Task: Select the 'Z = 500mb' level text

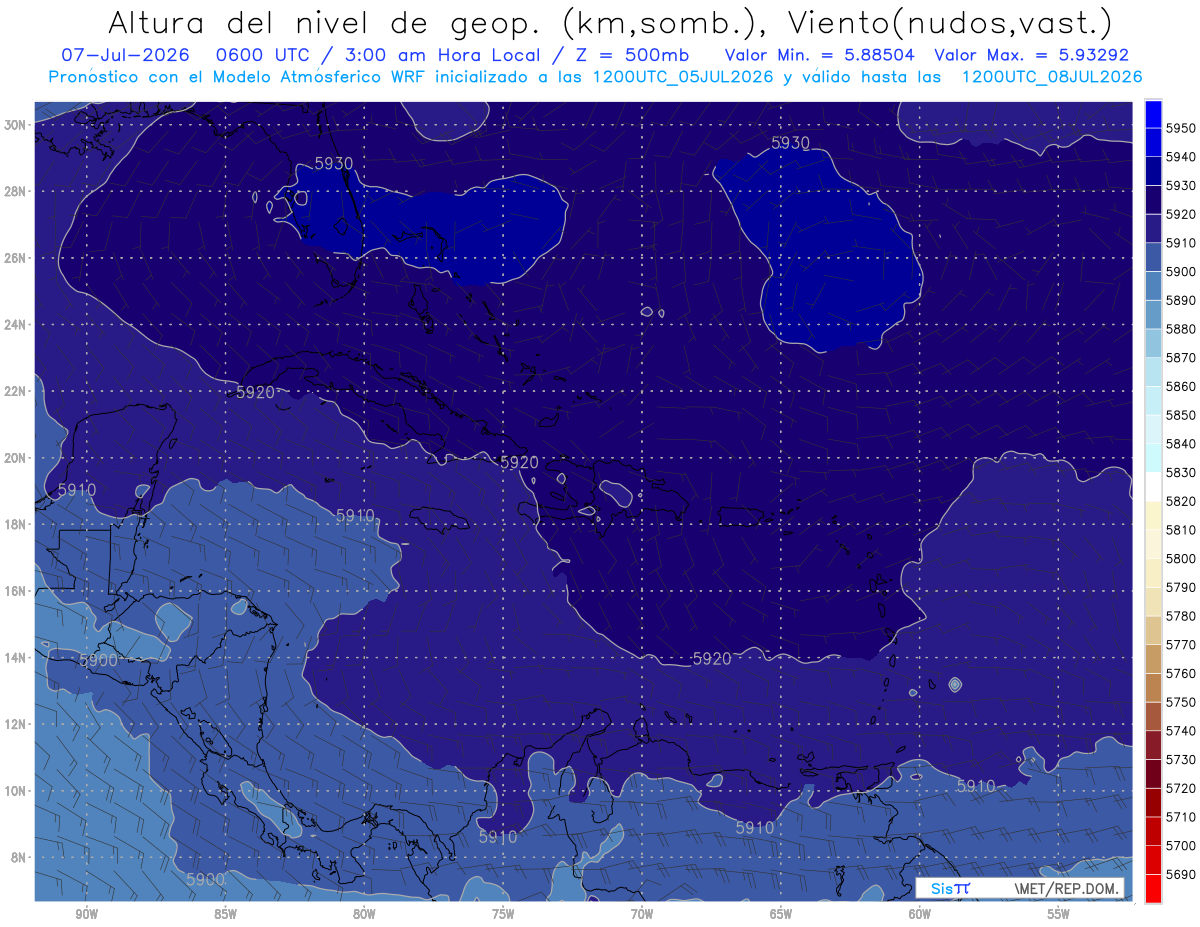Action: (x=631, y=55)
